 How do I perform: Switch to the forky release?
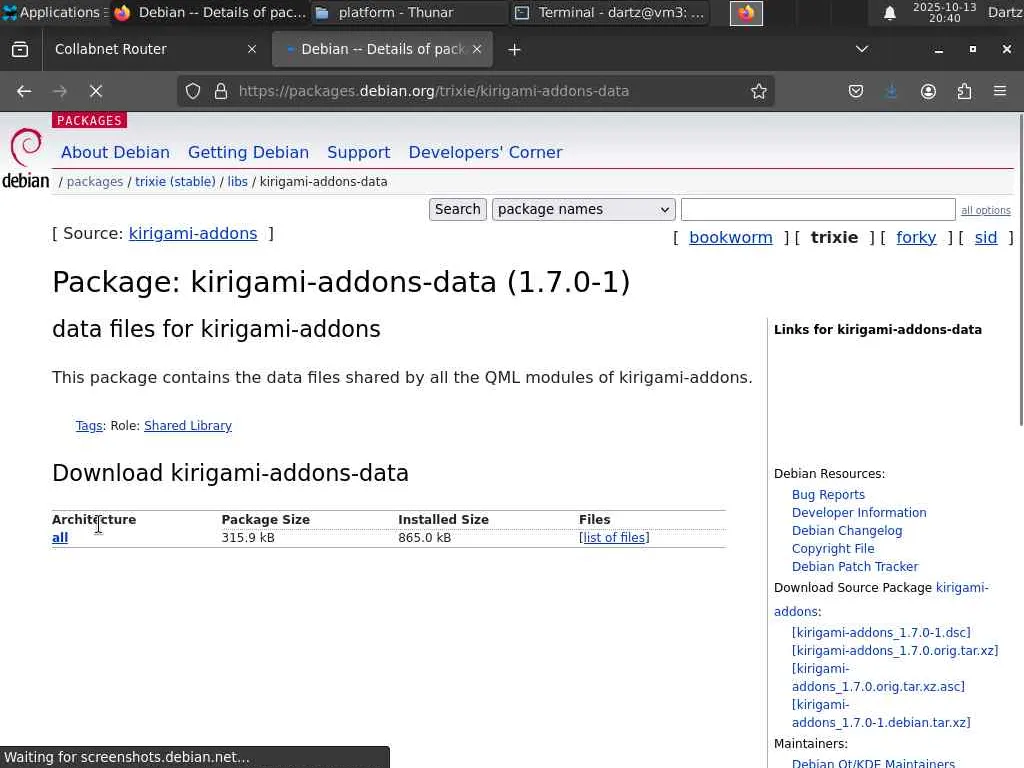[x=916, y=237]
